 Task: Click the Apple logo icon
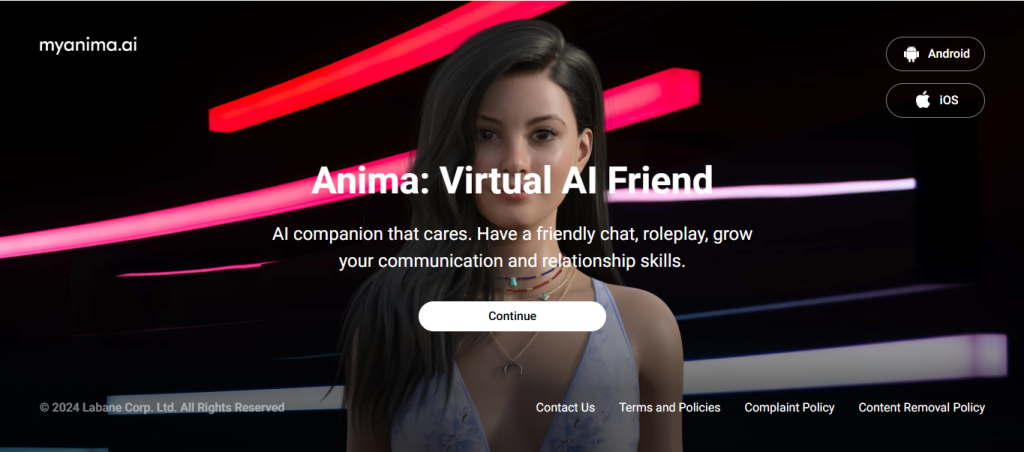(x=923, y=100)
